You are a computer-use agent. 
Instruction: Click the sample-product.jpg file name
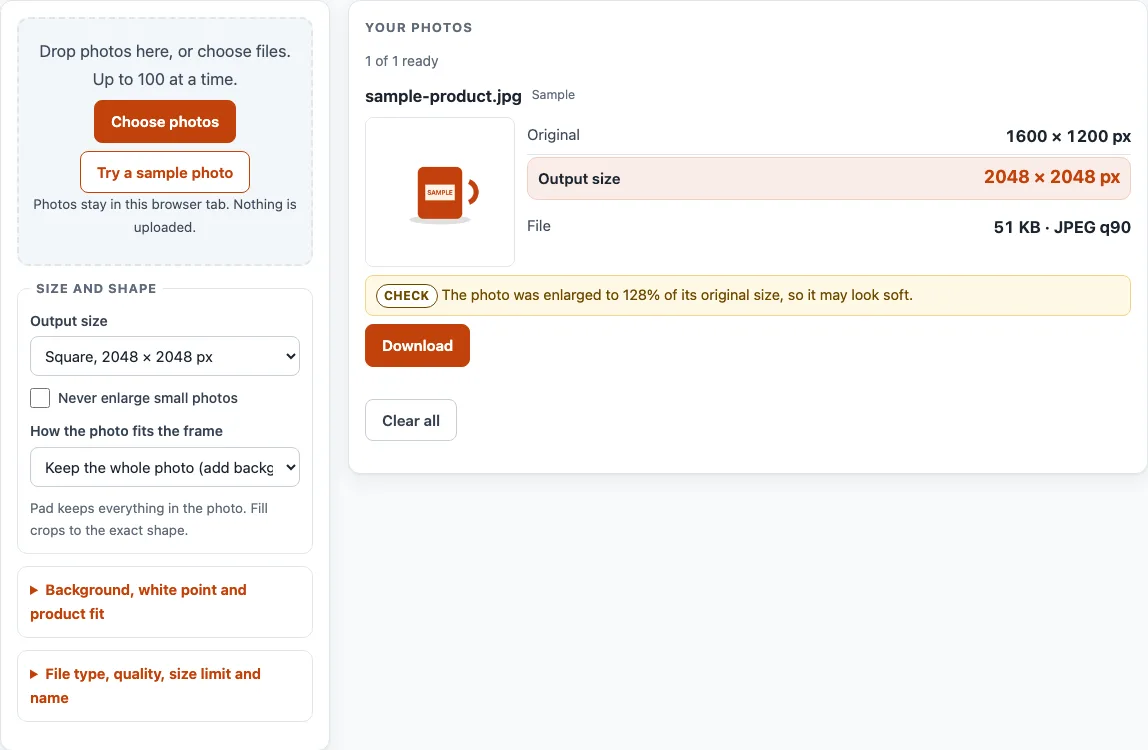443,96
